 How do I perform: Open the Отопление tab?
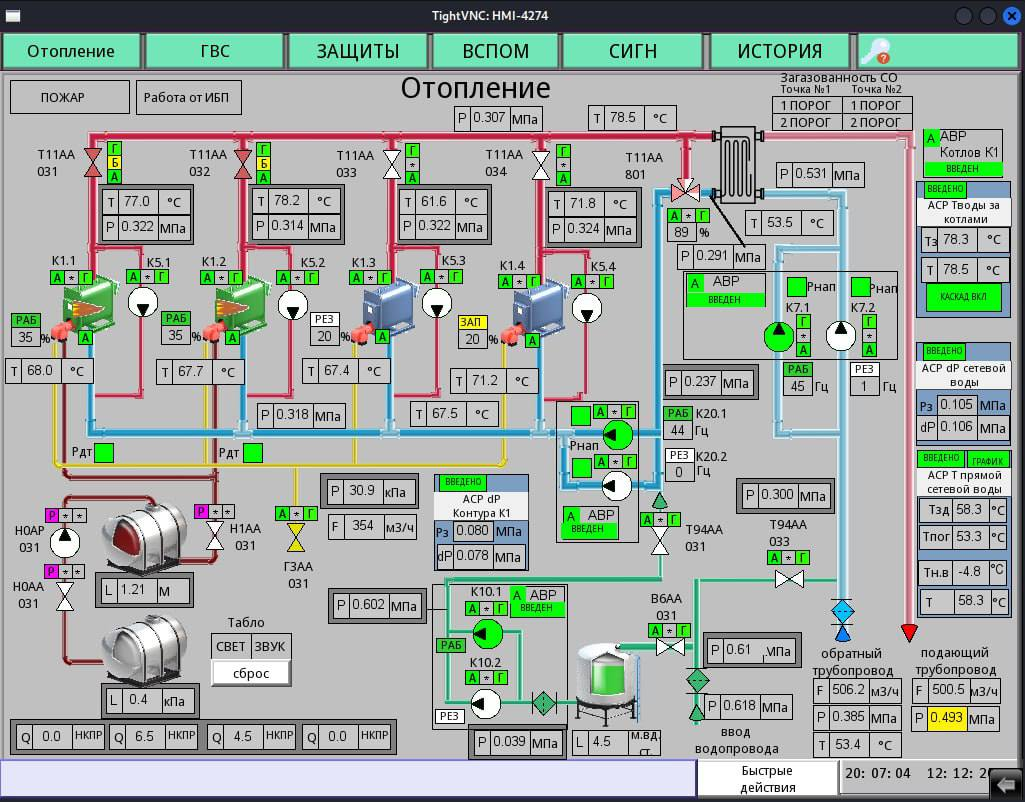point(71,51)
